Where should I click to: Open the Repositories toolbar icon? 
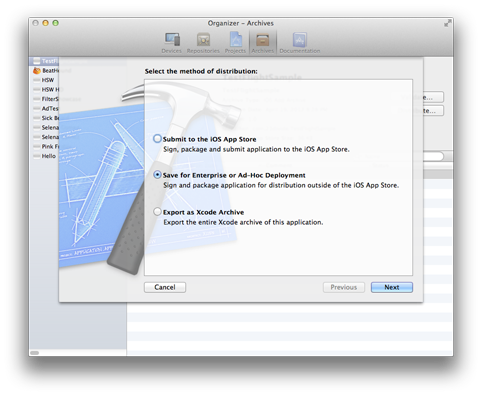tap(203, 43)
